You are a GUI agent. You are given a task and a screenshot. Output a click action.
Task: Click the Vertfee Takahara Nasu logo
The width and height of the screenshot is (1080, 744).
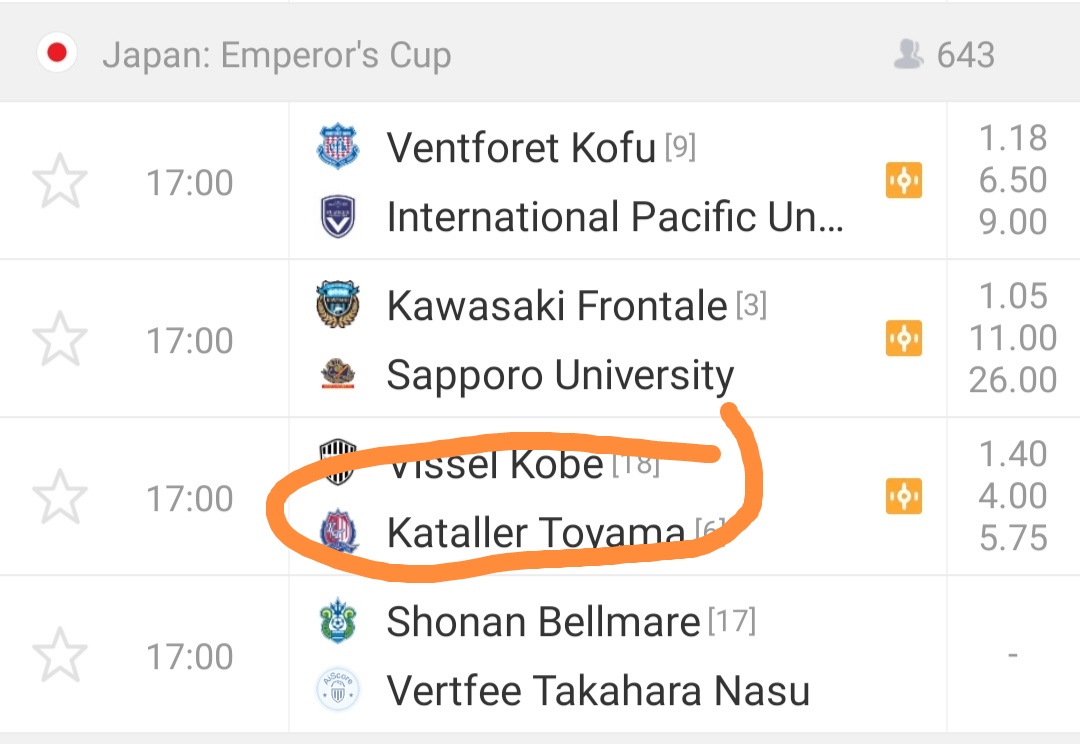tap(338, 691)
